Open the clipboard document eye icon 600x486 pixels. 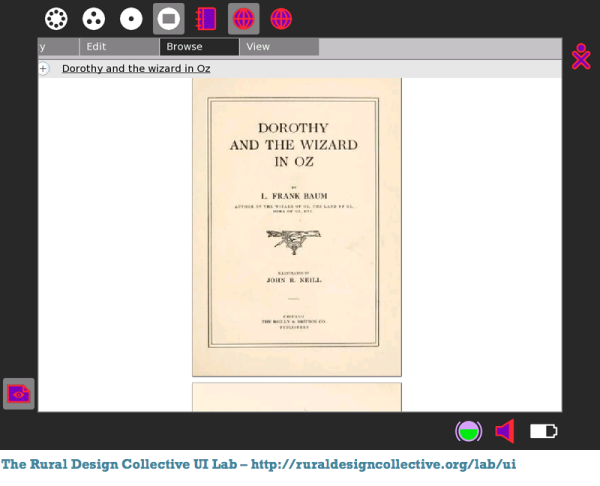pos(19,394)
